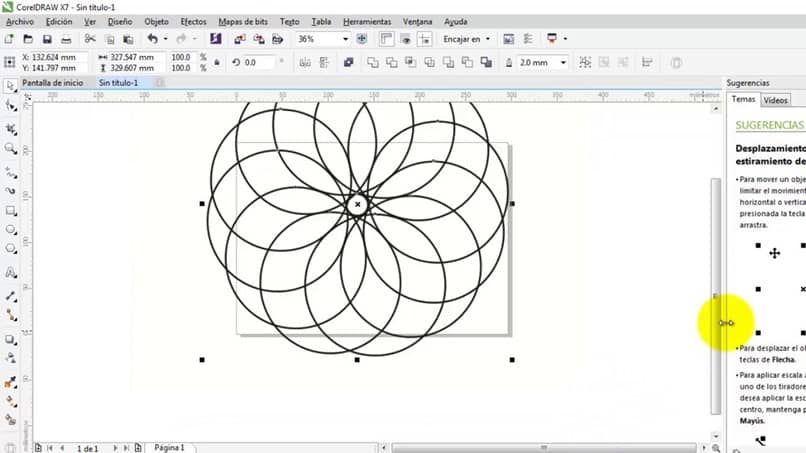Click the 'Página 1' page tab
The image size is (806, 453).
tap(168, 447)
